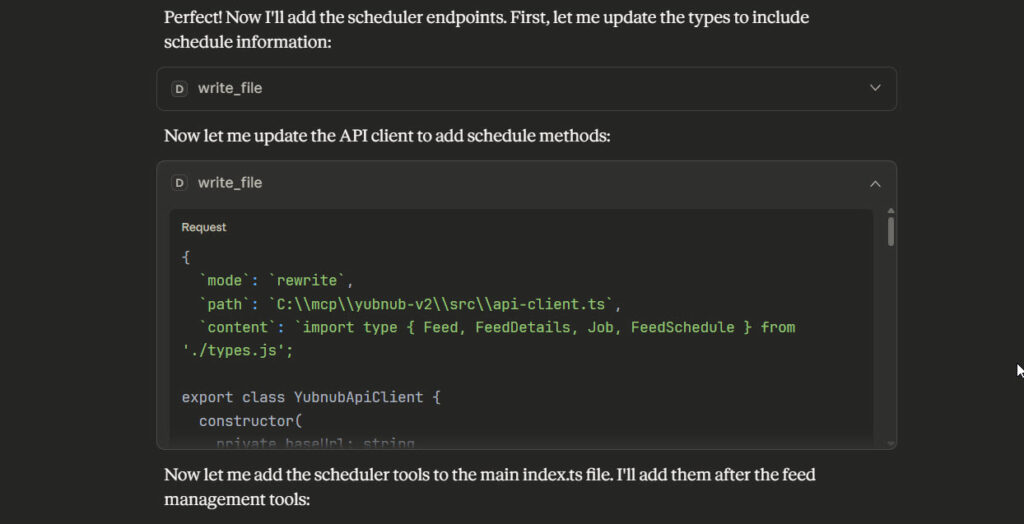Click the first write_file label

[x=230, y=88]
